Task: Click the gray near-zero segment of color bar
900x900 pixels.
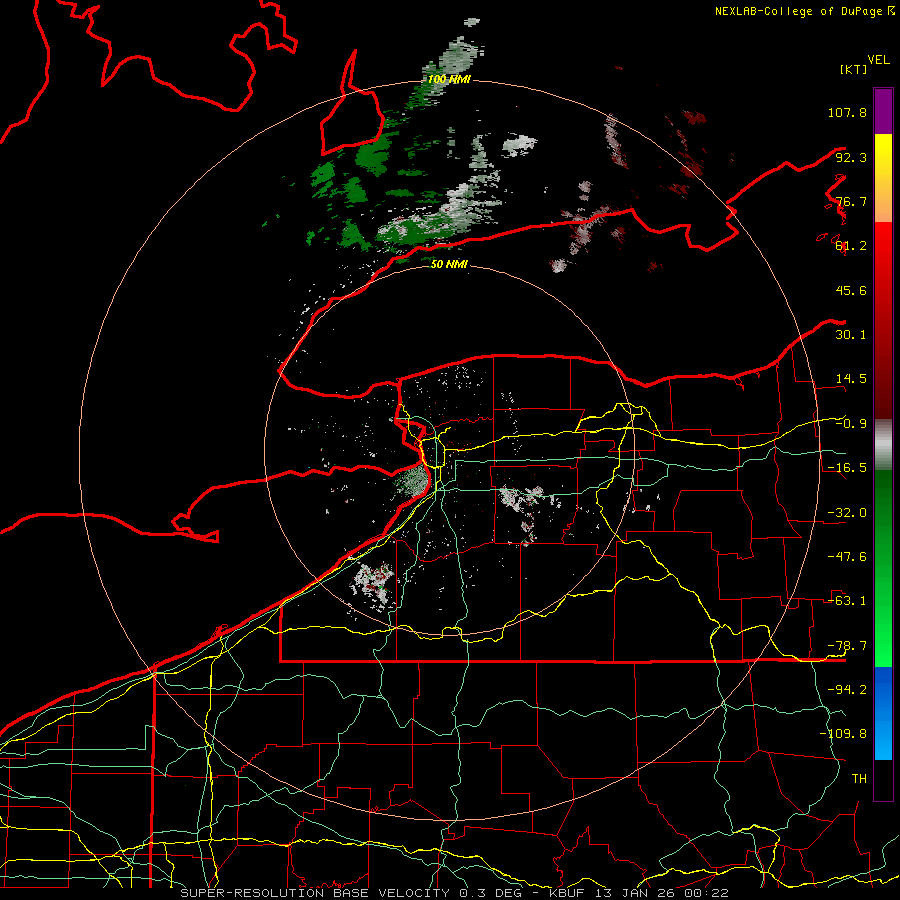Action: (x=883, y=445)
